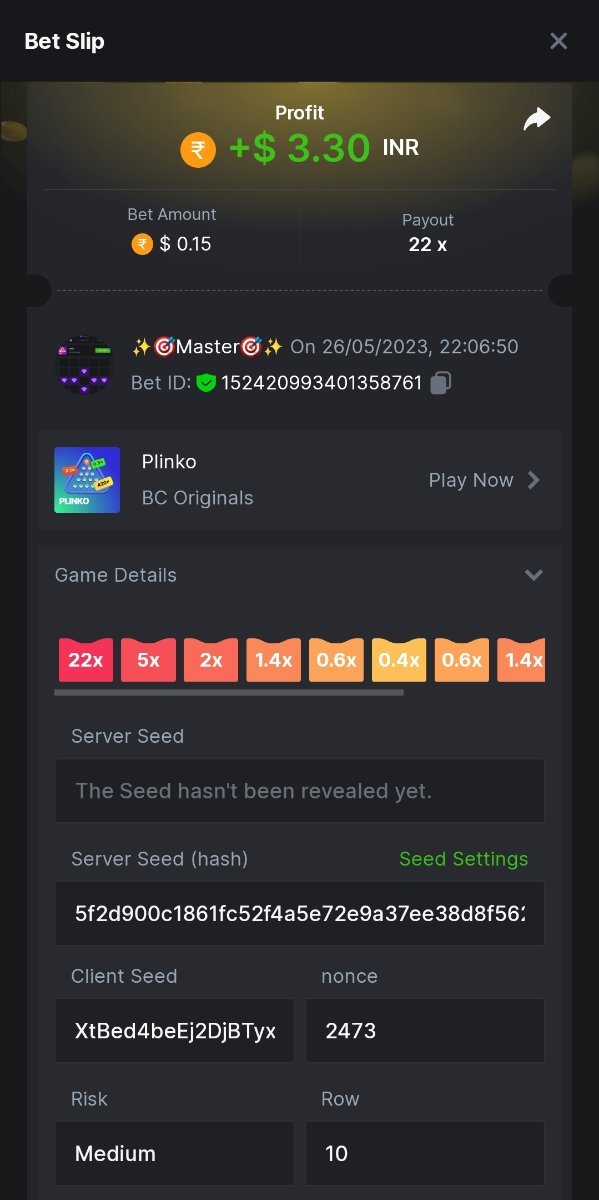Image resolution: width=599 pixels, height=1200 pixels.
Task: Share the bet slip with arrow icon
Action: point(537,120)
